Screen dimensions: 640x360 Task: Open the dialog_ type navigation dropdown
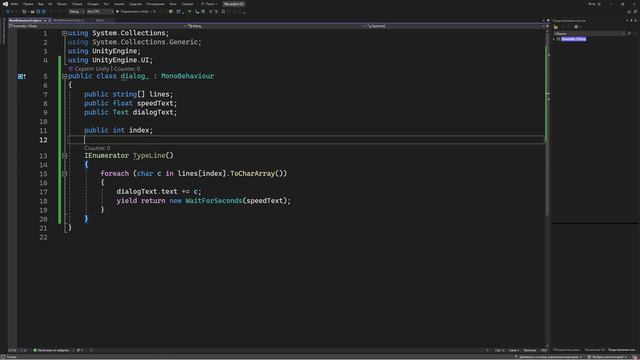point(276,26)
